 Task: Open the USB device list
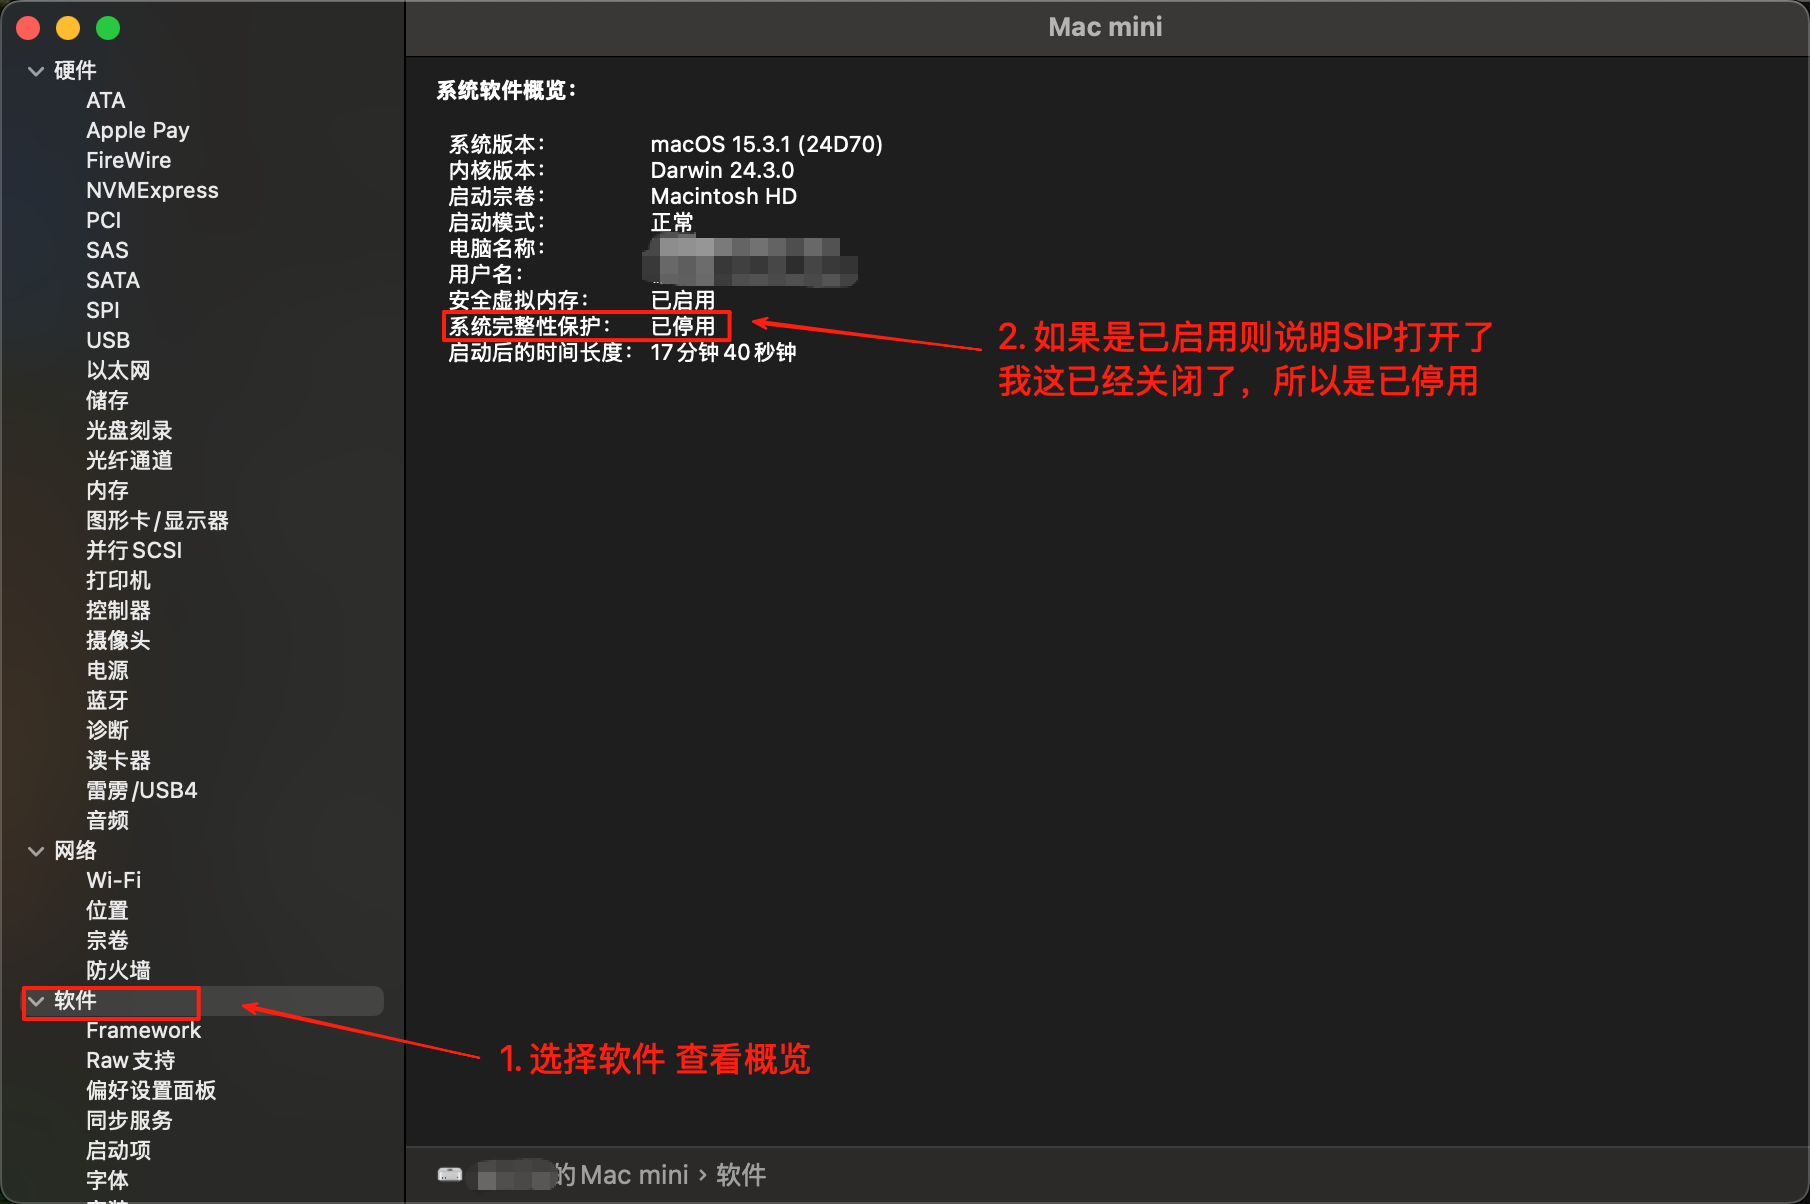point(107,340)
